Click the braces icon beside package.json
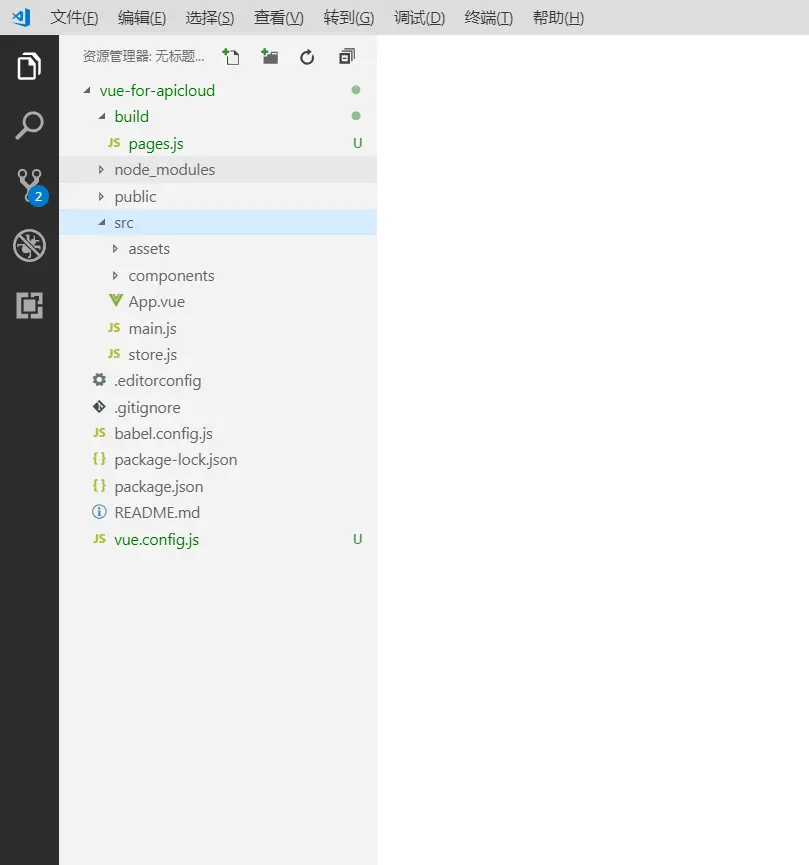 tap(99, 485)
